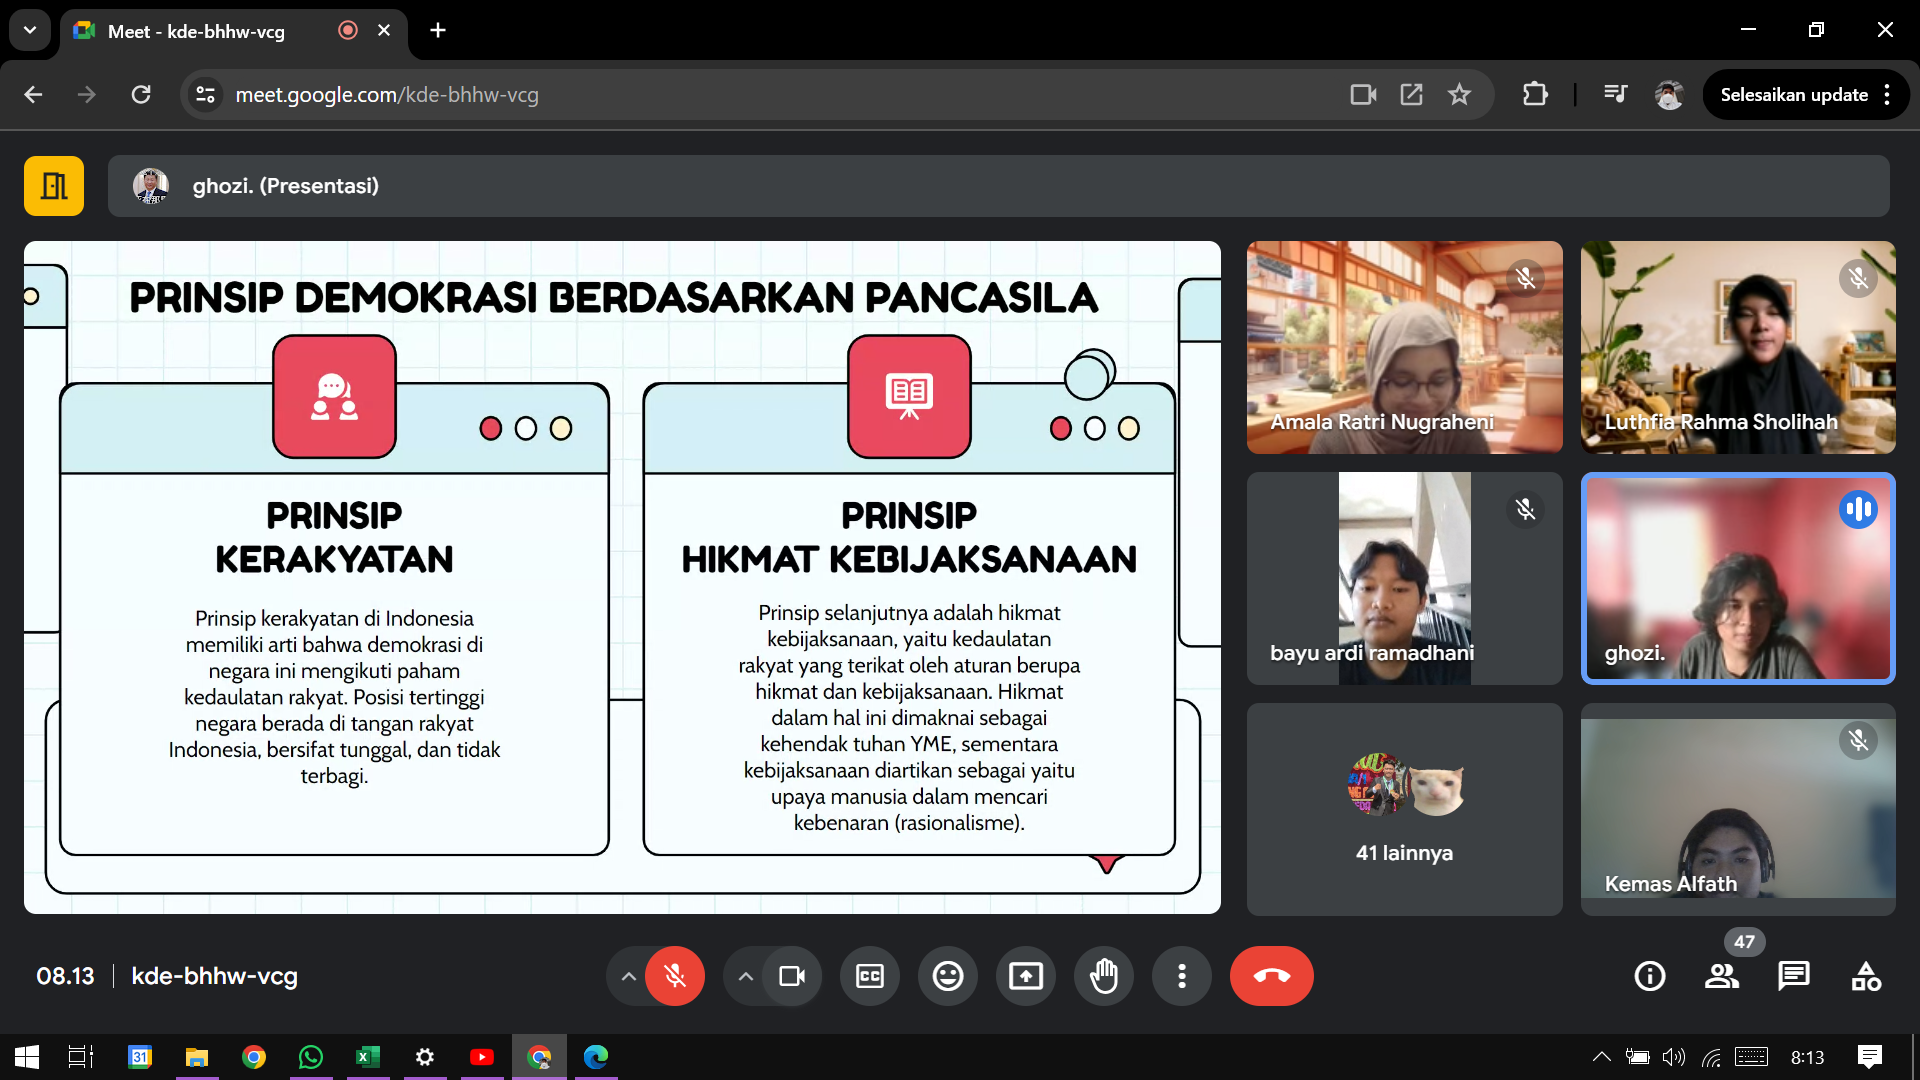Image resolution: width=1920 pixels, height=1080 pixels.
Task: Open WhatsApp from the taskbar
Action: point(310,1057)
